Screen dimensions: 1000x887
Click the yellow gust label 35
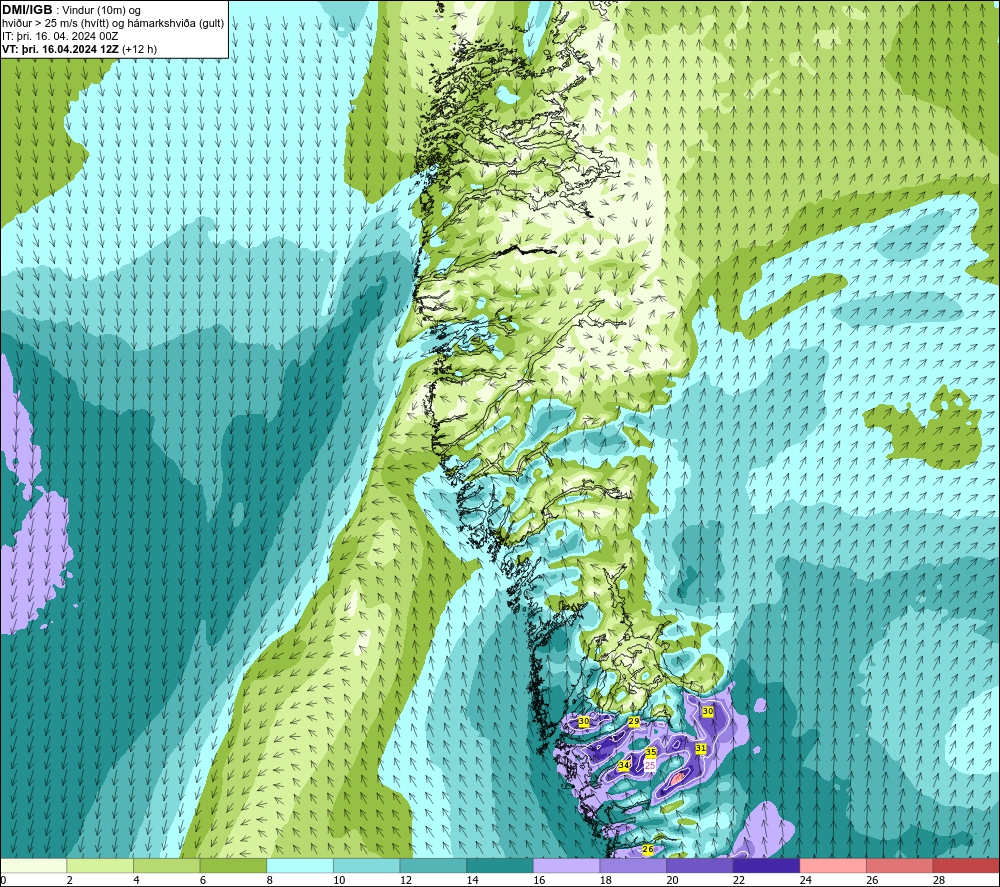pos(651,753)
